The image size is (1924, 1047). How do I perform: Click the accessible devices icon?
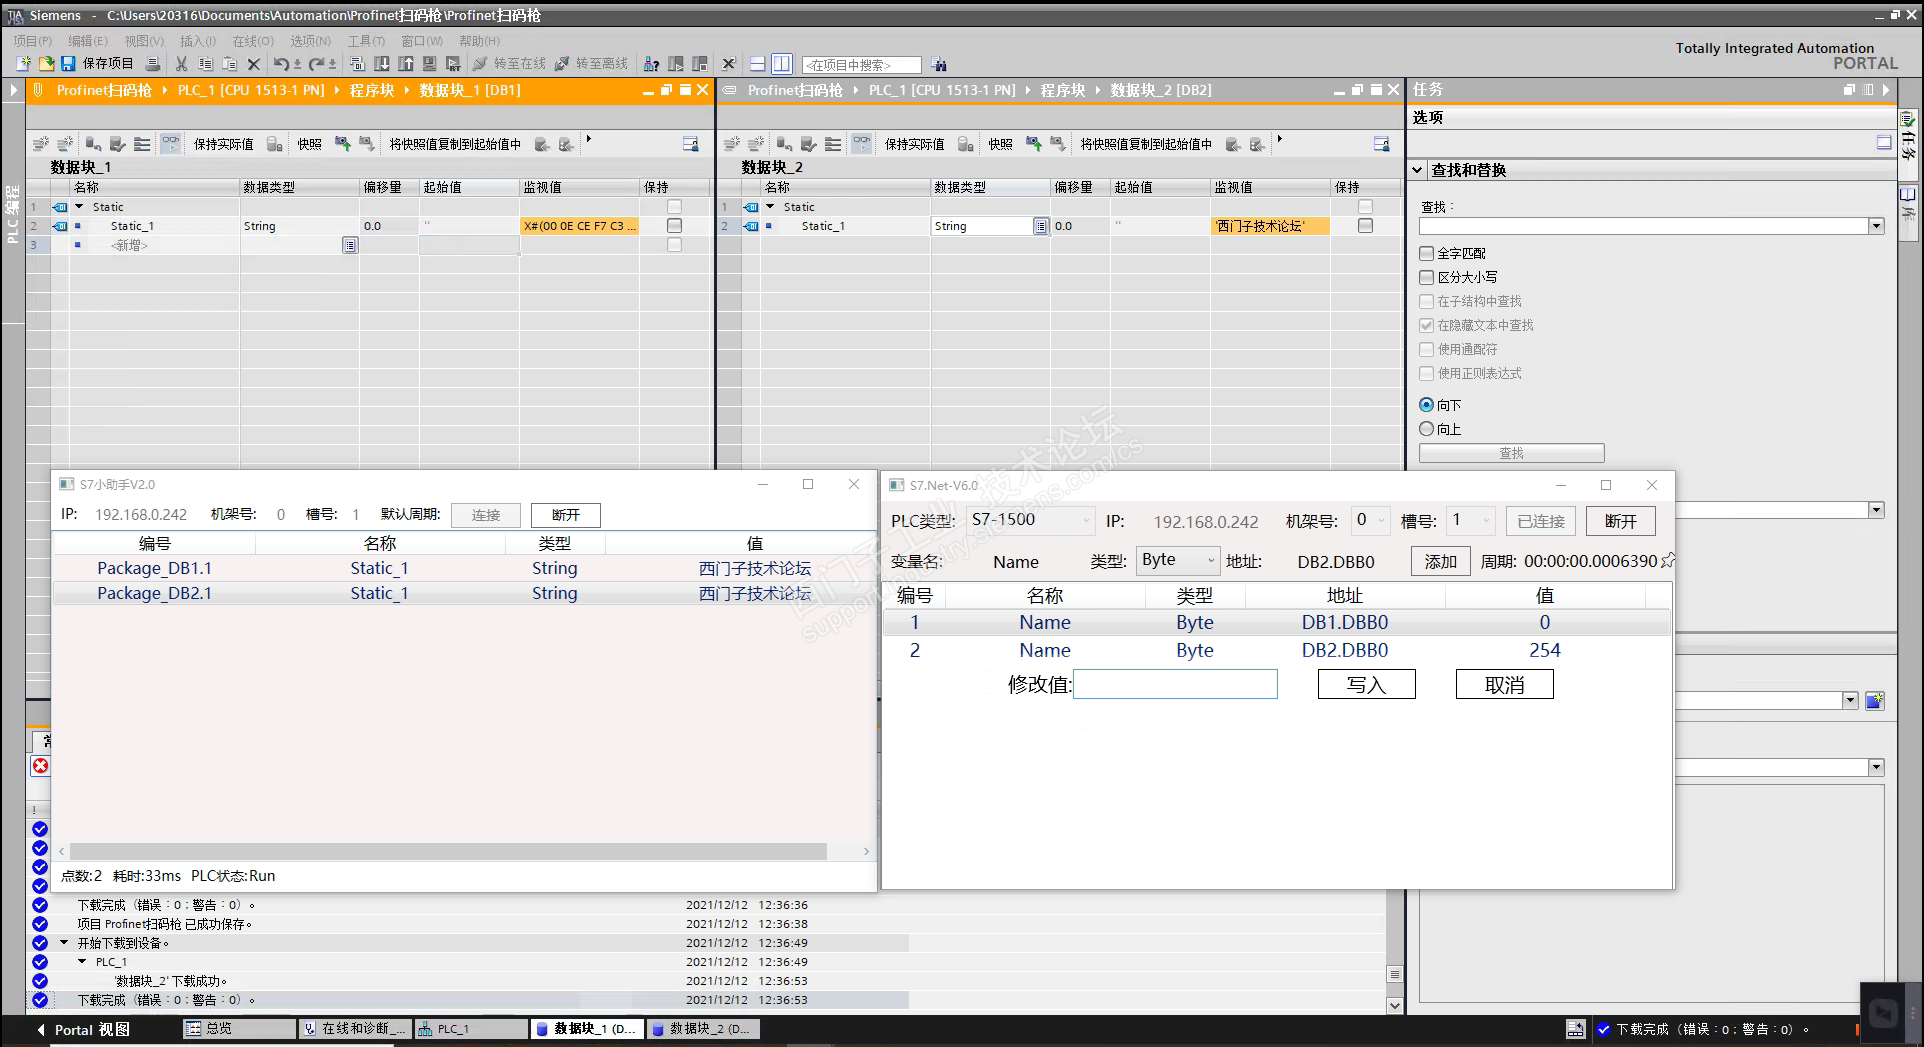point(651,64)
